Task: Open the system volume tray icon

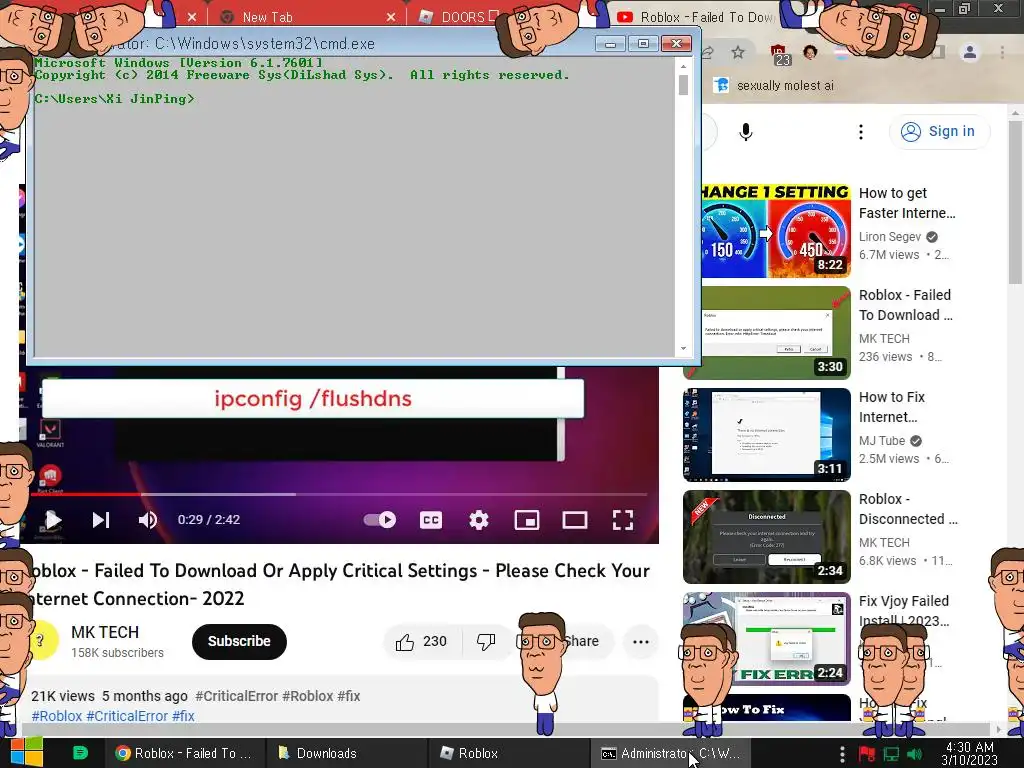Action: (x=914, y=754)
